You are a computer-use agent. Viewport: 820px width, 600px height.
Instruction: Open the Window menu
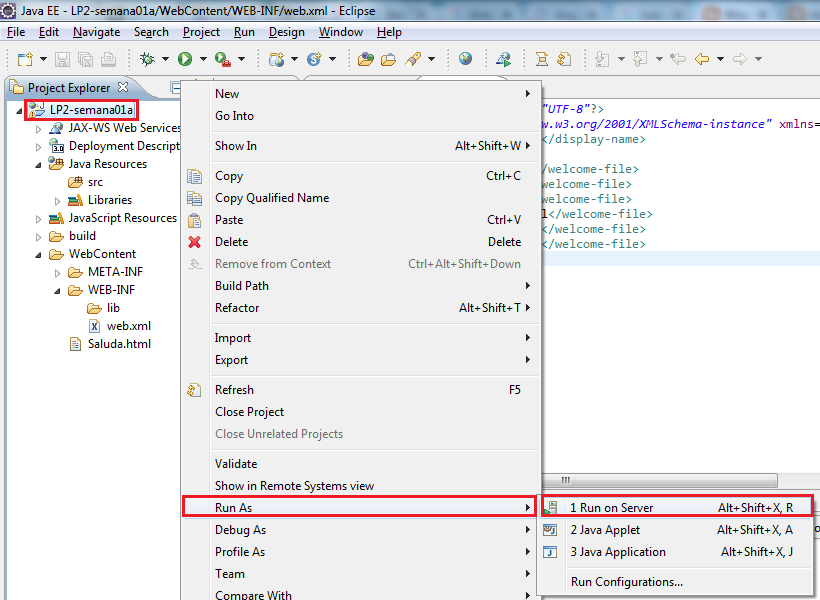pyautogui.click(x=340, y=31)
